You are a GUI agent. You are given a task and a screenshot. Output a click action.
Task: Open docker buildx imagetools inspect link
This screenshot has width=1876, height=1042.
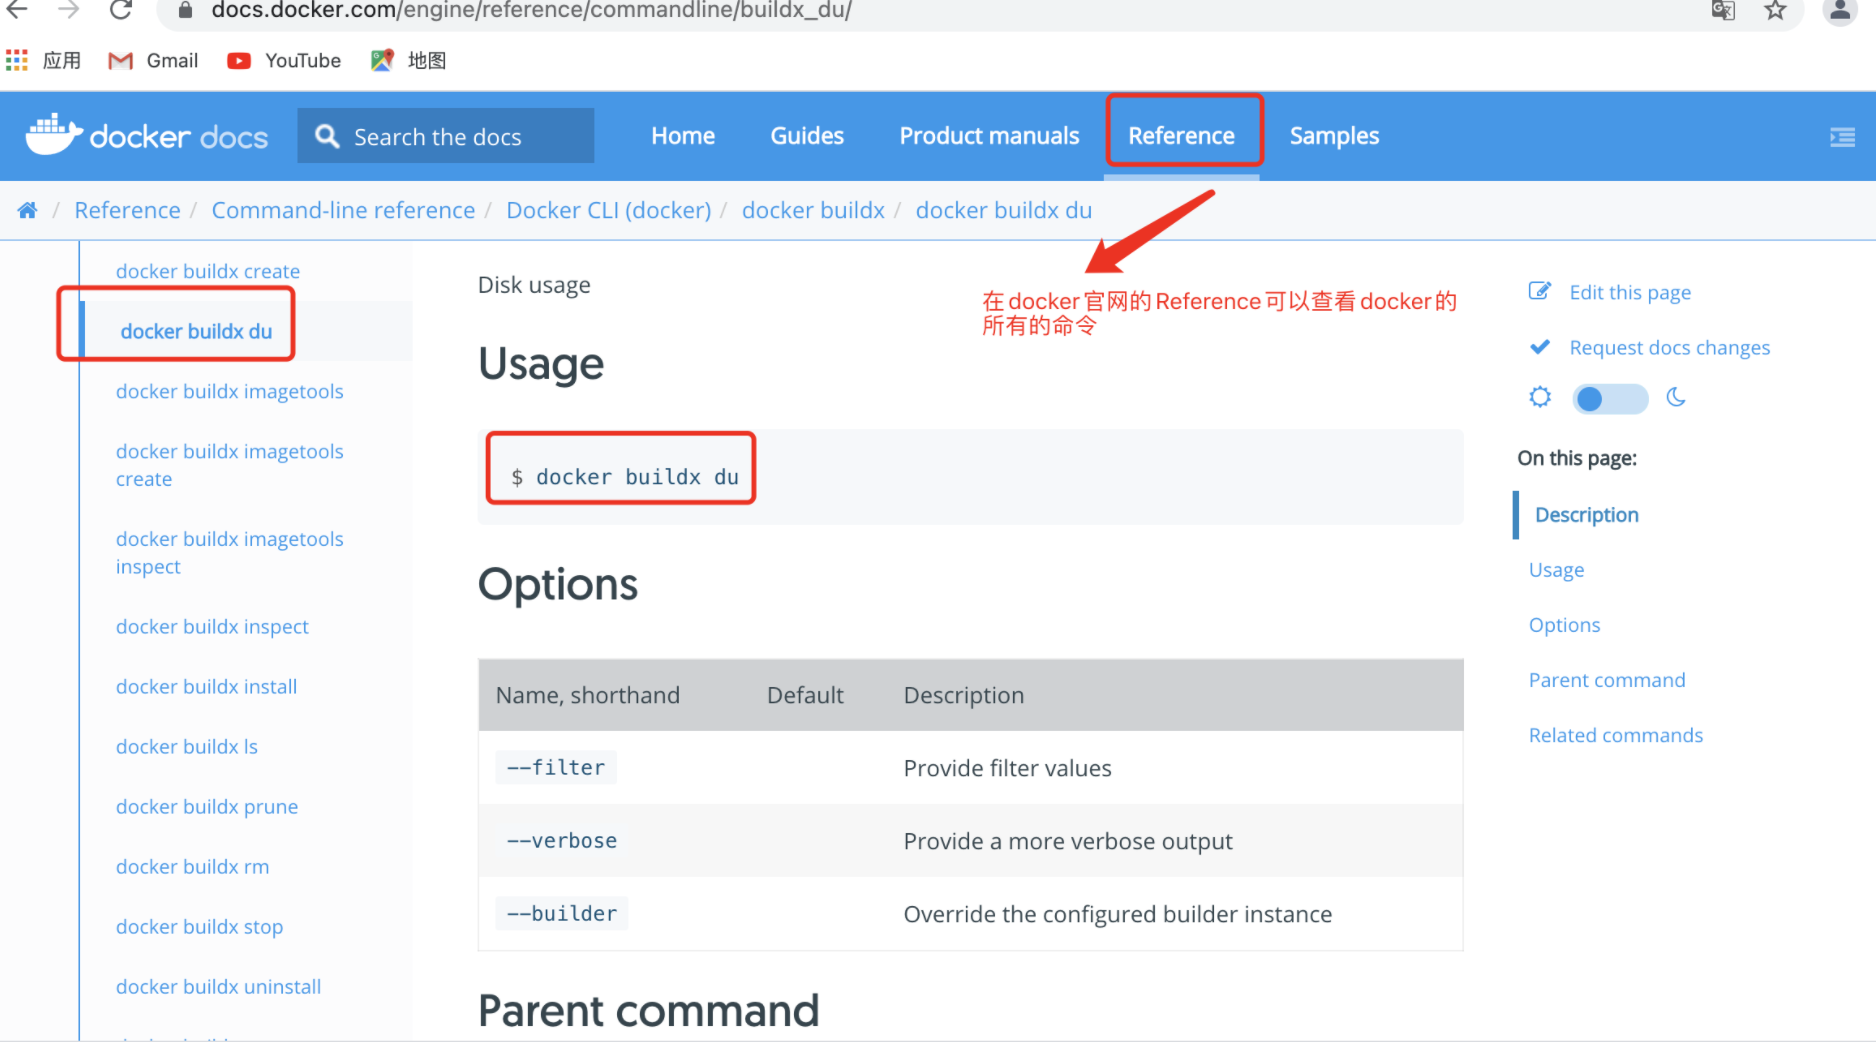tap(229, 552)
